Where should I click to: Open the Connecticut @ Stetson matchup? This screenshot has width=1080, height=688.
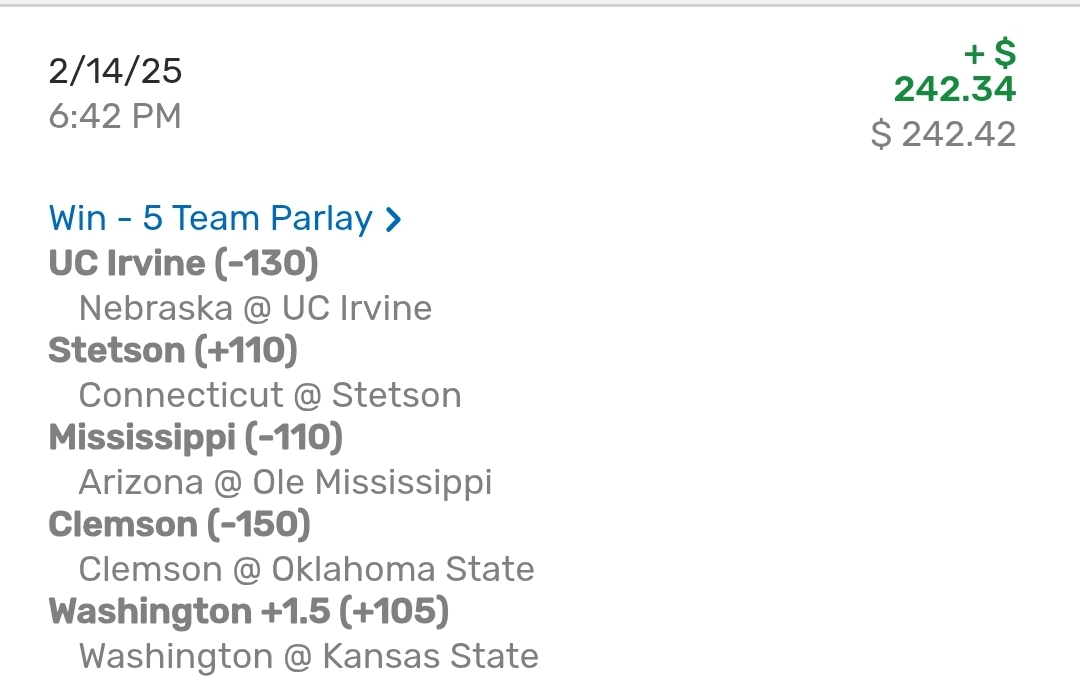point(270,395)
